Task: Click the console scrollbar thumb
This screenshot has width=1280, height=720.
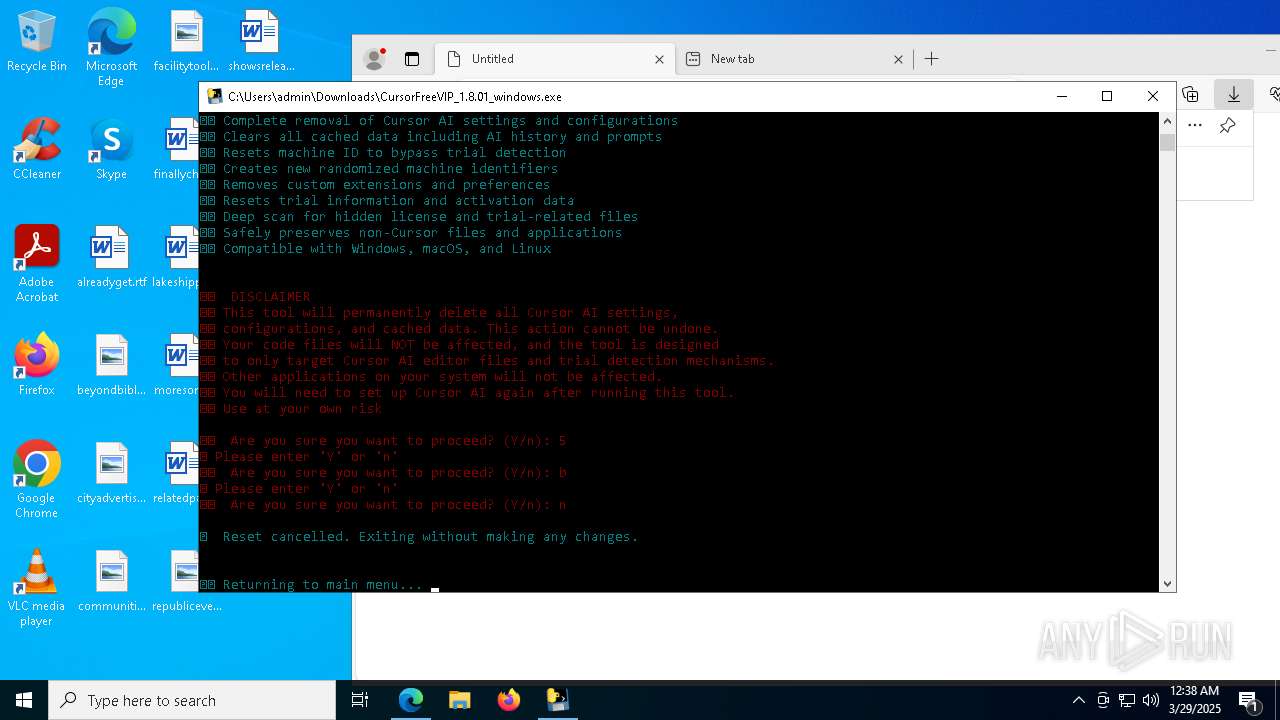Action: 1167,142
